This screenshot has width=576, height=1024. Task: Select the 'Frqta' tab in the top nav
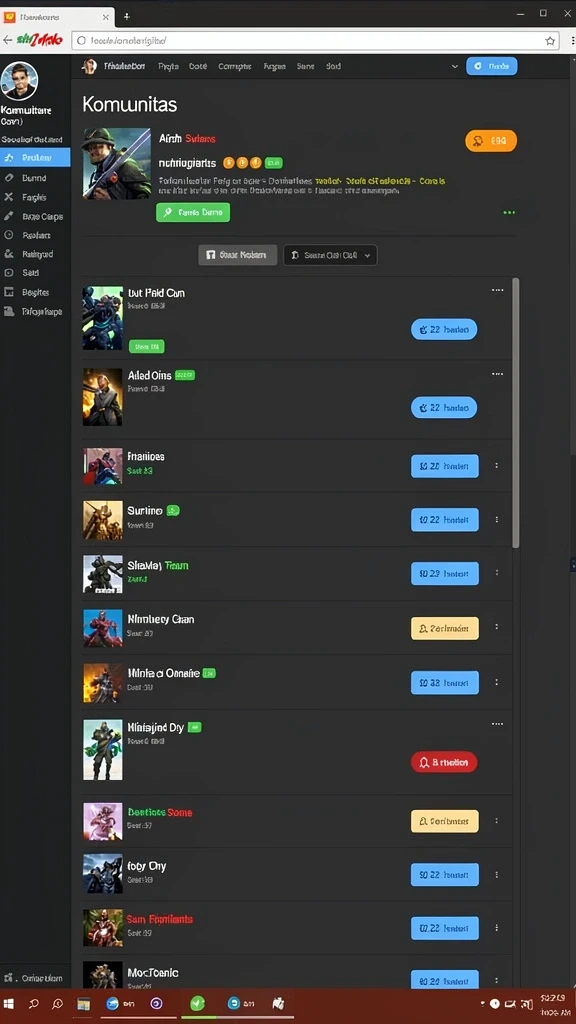point(168,66)
